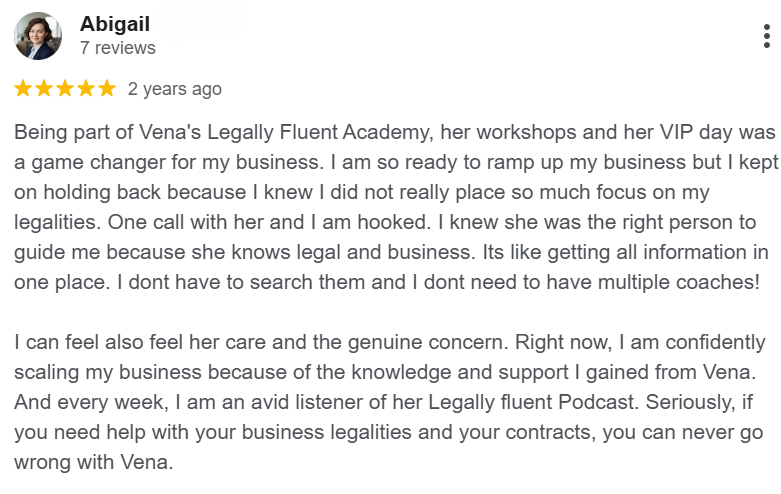
Task: Click Abigail's round profile photo
Action: coord(38,36)
